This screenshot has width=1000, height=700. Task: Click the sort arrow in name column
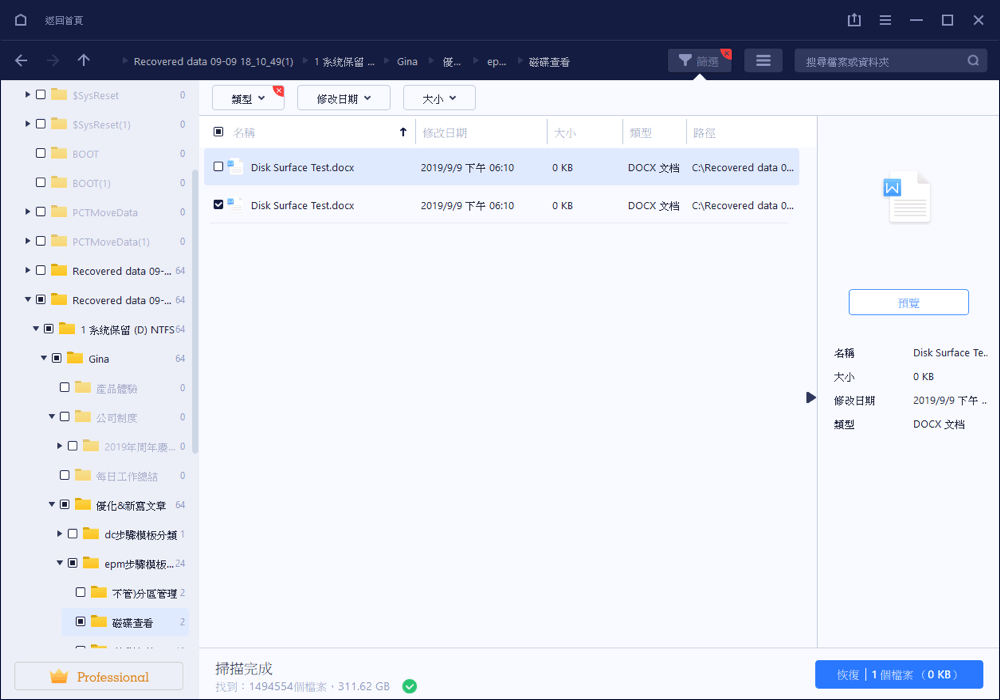point(403,132)
